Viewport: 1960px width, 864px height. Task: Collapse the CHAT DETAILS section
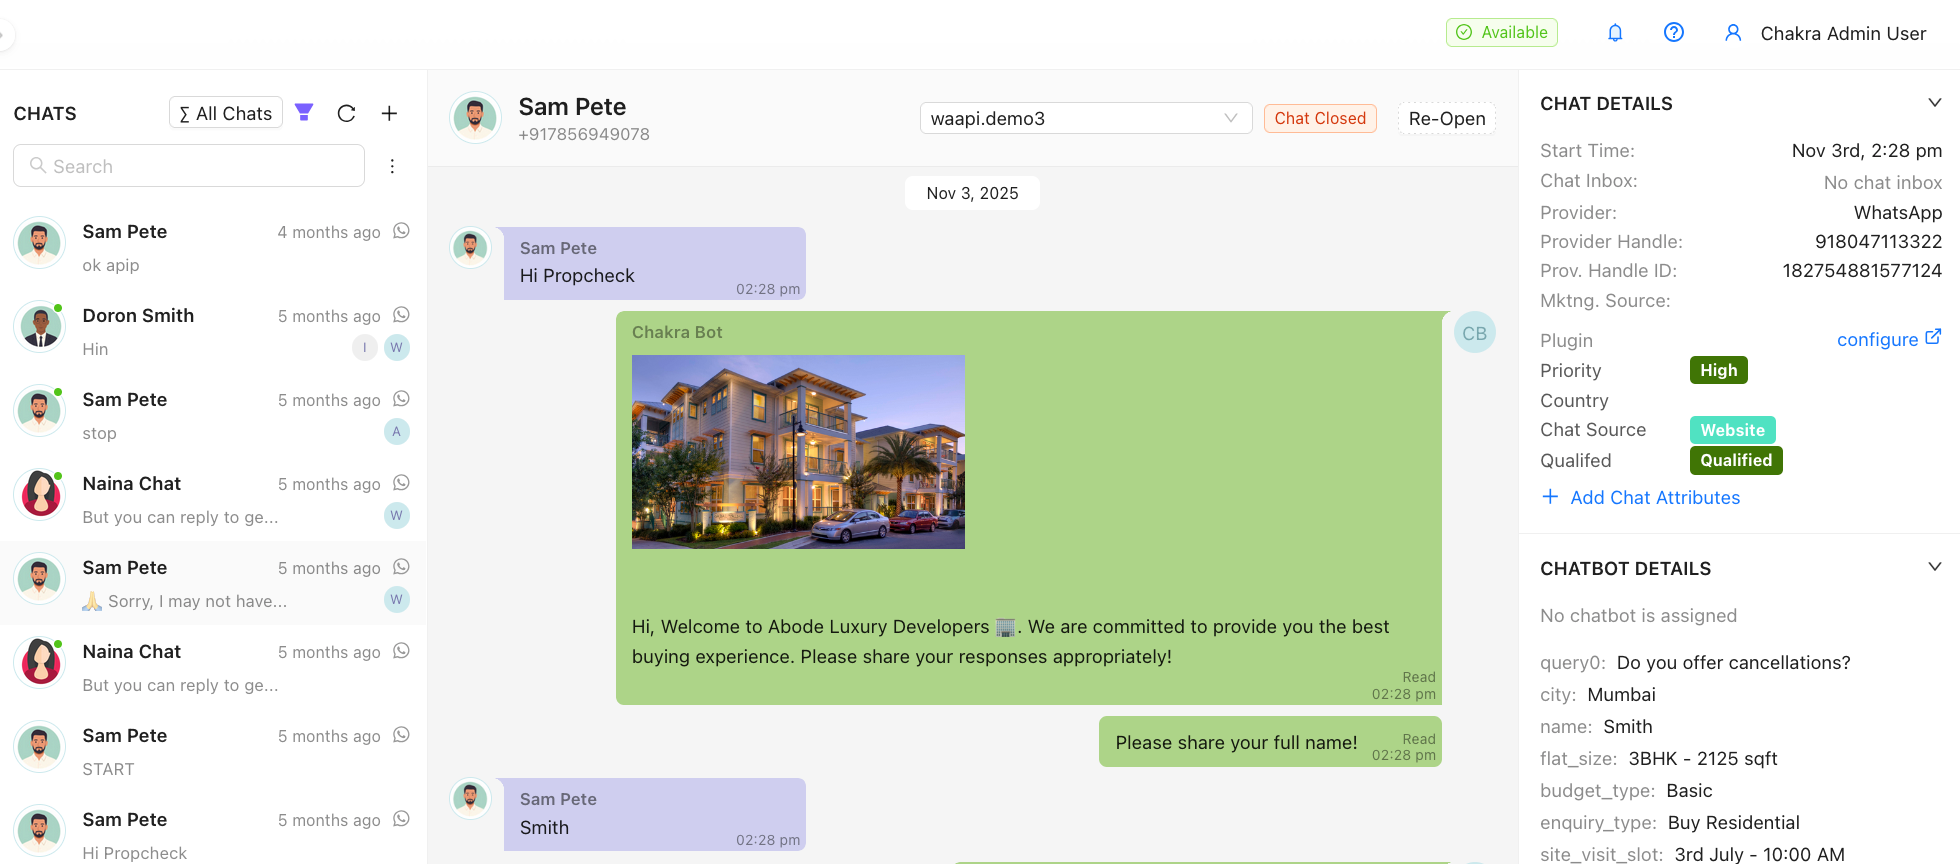pyautogui.click(x=1935, y=103)
